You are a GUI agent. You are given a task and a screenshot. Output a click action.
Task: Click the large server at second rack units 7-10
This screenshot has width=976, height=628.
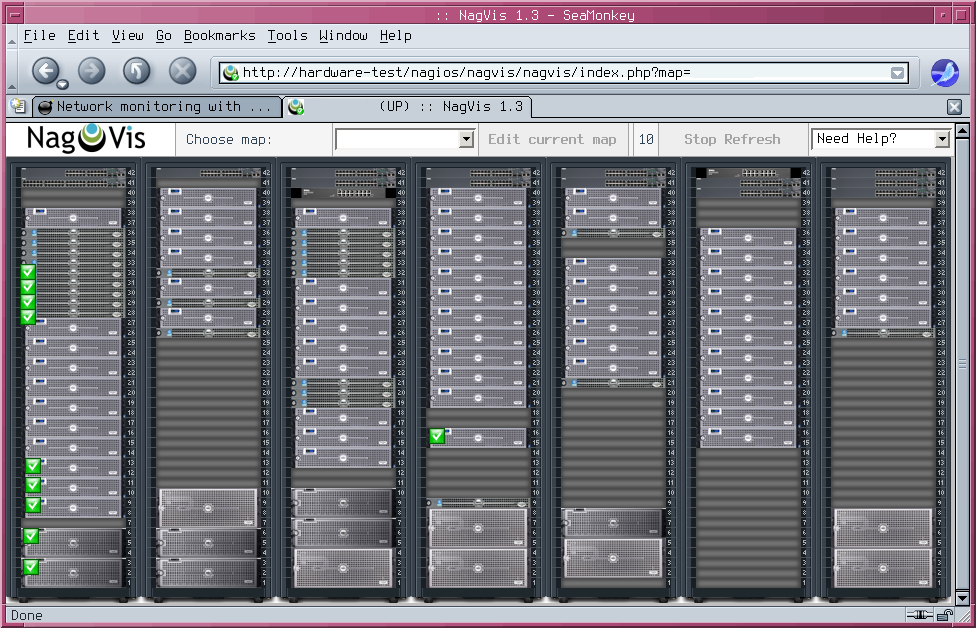click(x=208, y=508)
